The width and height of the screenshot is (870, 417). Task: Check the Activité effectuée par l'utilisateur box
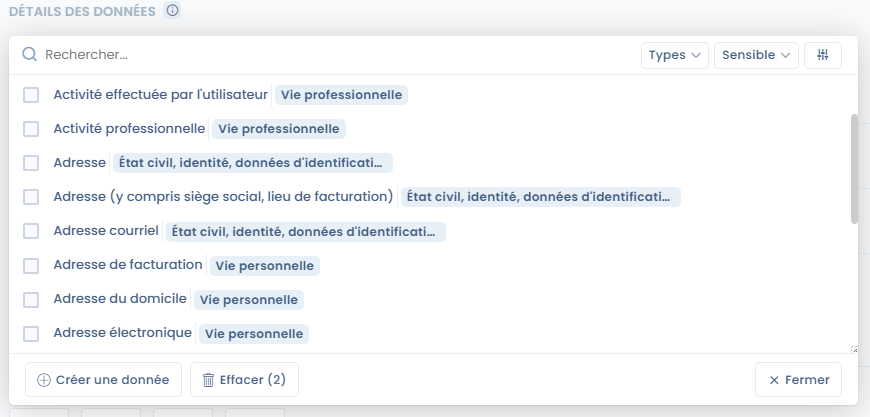click(31, 95)
